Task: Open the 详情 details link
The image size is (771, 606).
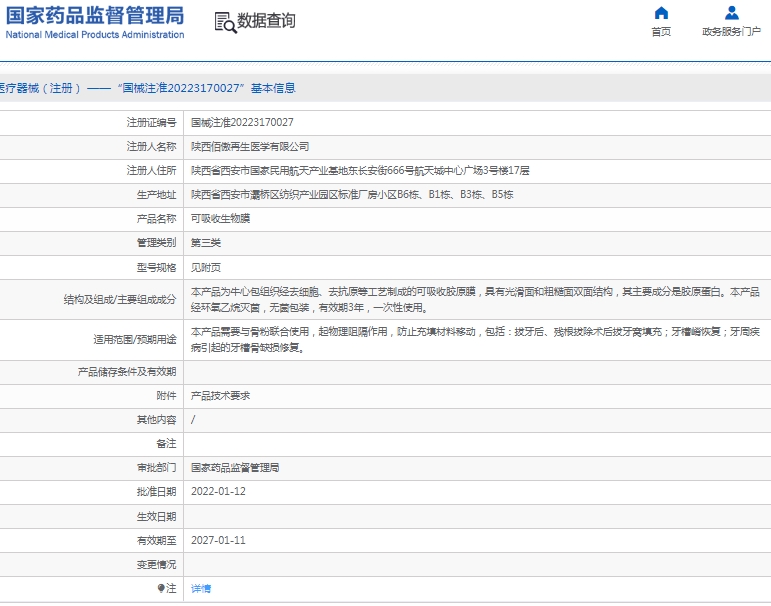Action: tap(201, 588)
